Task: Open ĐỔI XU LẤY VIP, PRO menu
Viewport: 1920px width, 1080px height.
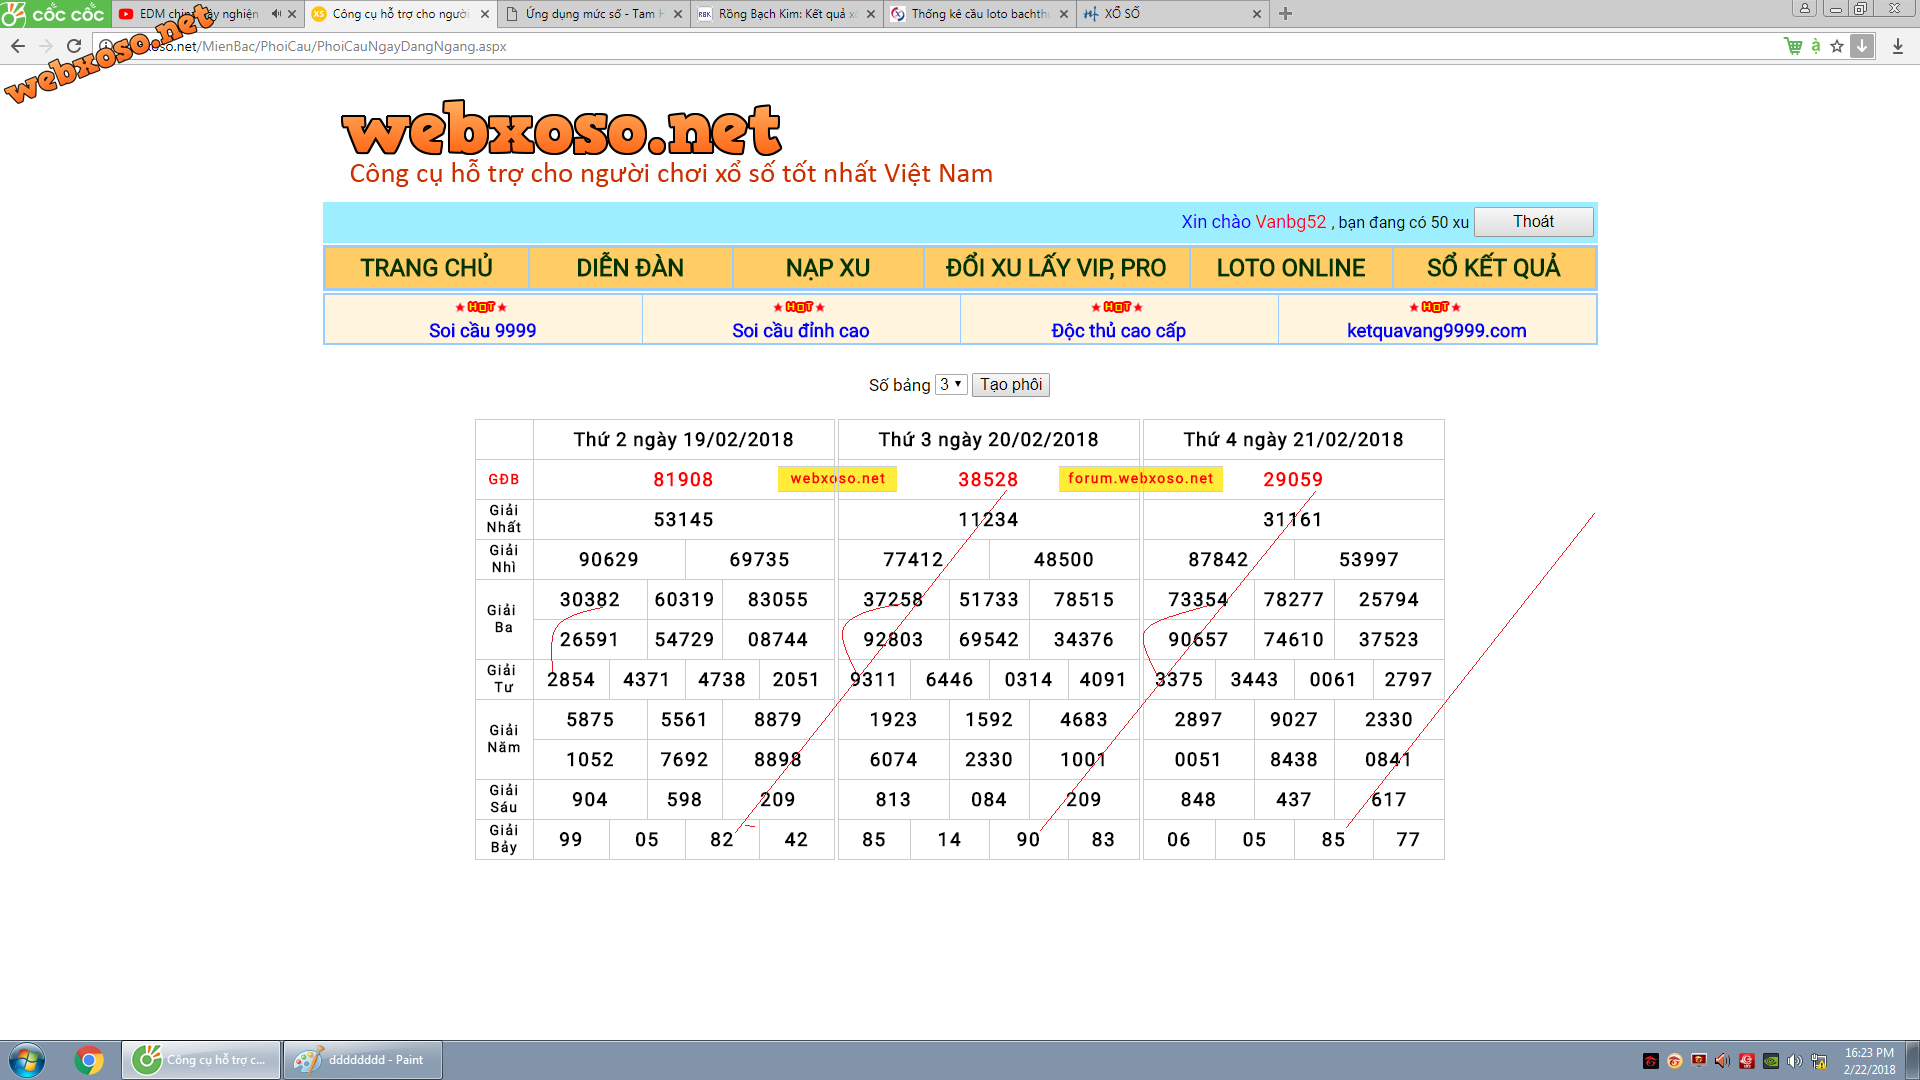Action: [1056, 268]
